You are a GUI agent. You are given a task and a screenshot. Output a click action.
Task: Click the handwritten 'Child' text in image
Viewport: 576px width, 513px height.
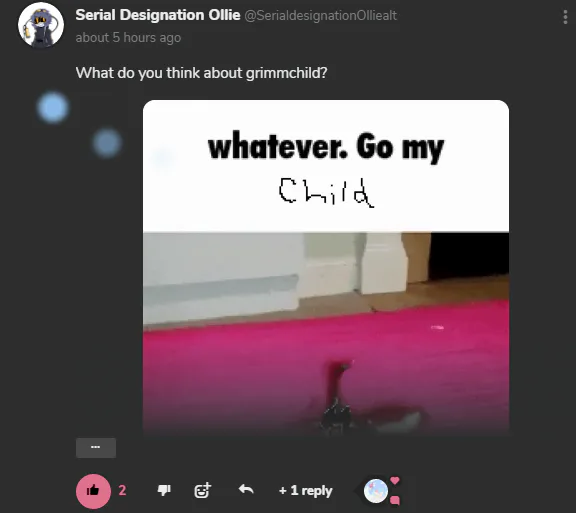pyautogui.click(x=326, y=192)
